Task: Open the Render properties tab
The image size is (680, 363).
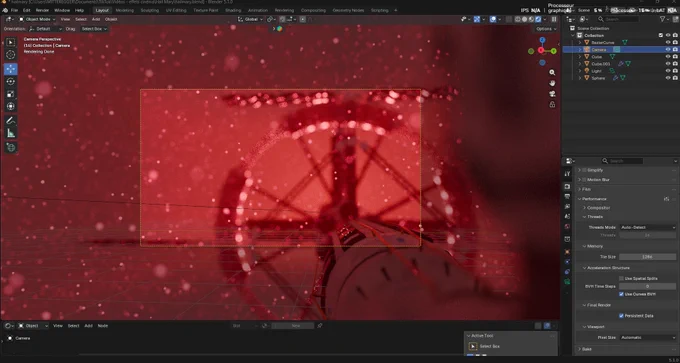Action: [567, 186]
